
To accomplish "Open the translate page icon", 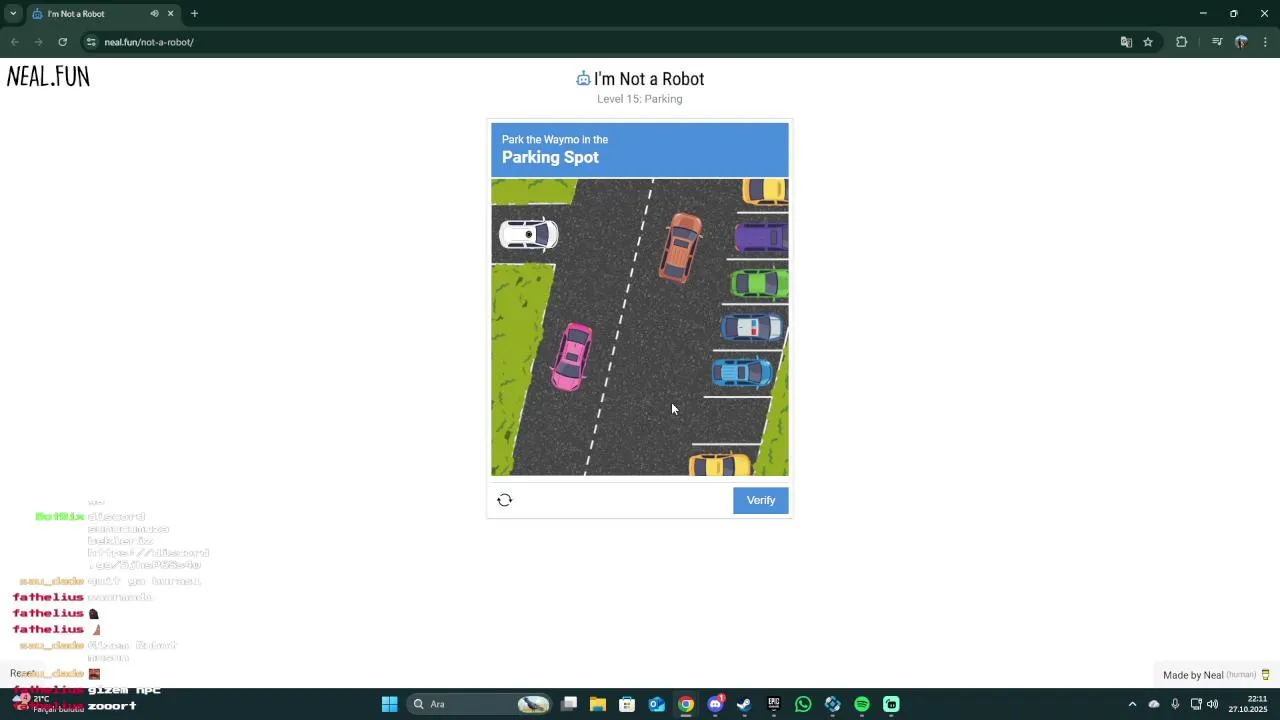I will pyautogui.click(x=1126, y=42).
